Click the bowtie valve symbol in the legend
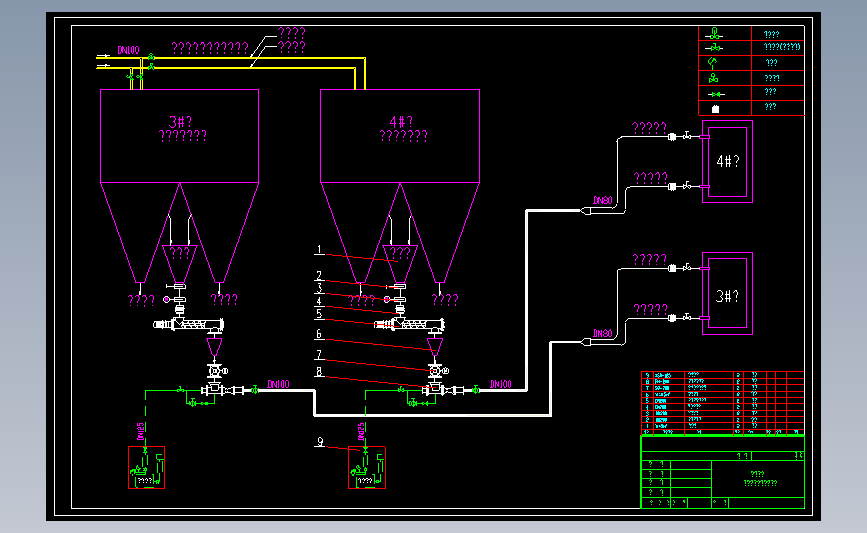The width and height of the screenshot is (867, 533). (716, 94)
